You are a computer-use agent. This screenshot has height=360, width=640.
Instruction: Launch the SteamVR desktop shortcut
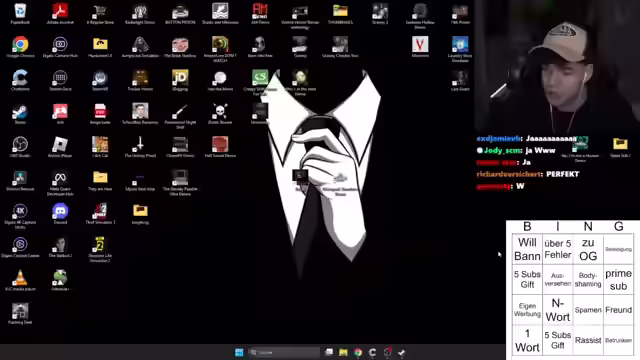(x=100, y=80)
